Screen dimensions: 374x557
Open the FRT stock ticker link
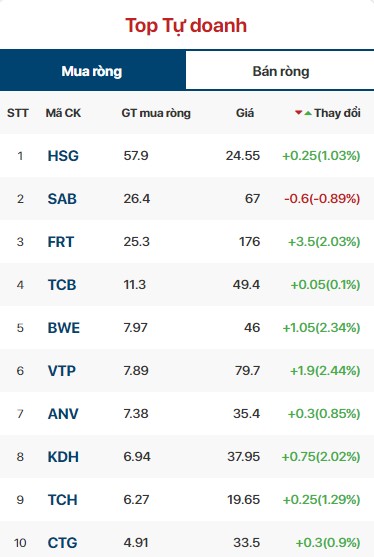click(61, 242)
